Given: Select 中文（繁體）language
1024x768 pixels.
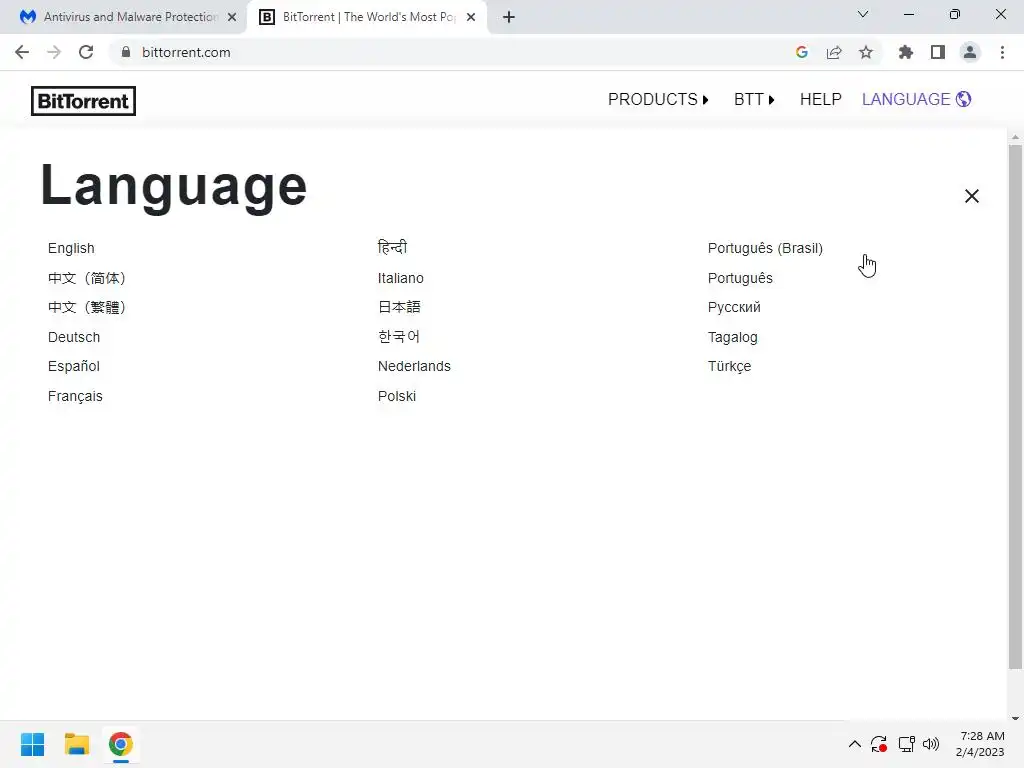Looking at the screenshot, I should pyautogui.click(x=86, y=307).
